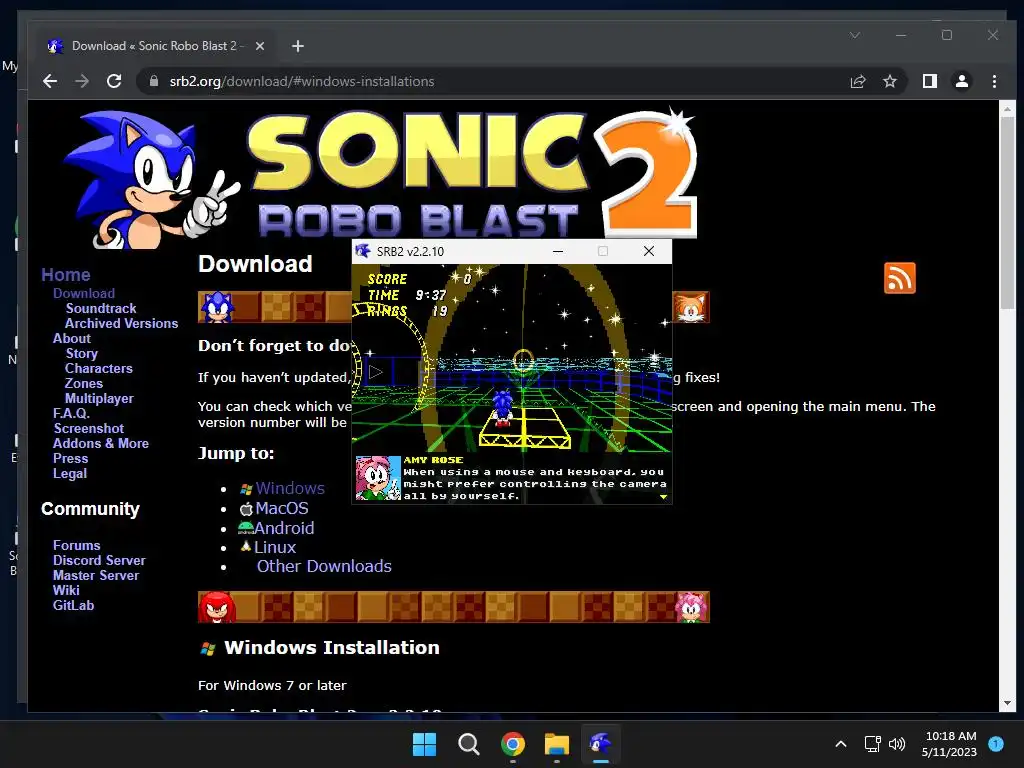Viewport: 1024px width, 768px height.
Task: Click the Tails icon in the banner strip
Action: click(691, 308)
